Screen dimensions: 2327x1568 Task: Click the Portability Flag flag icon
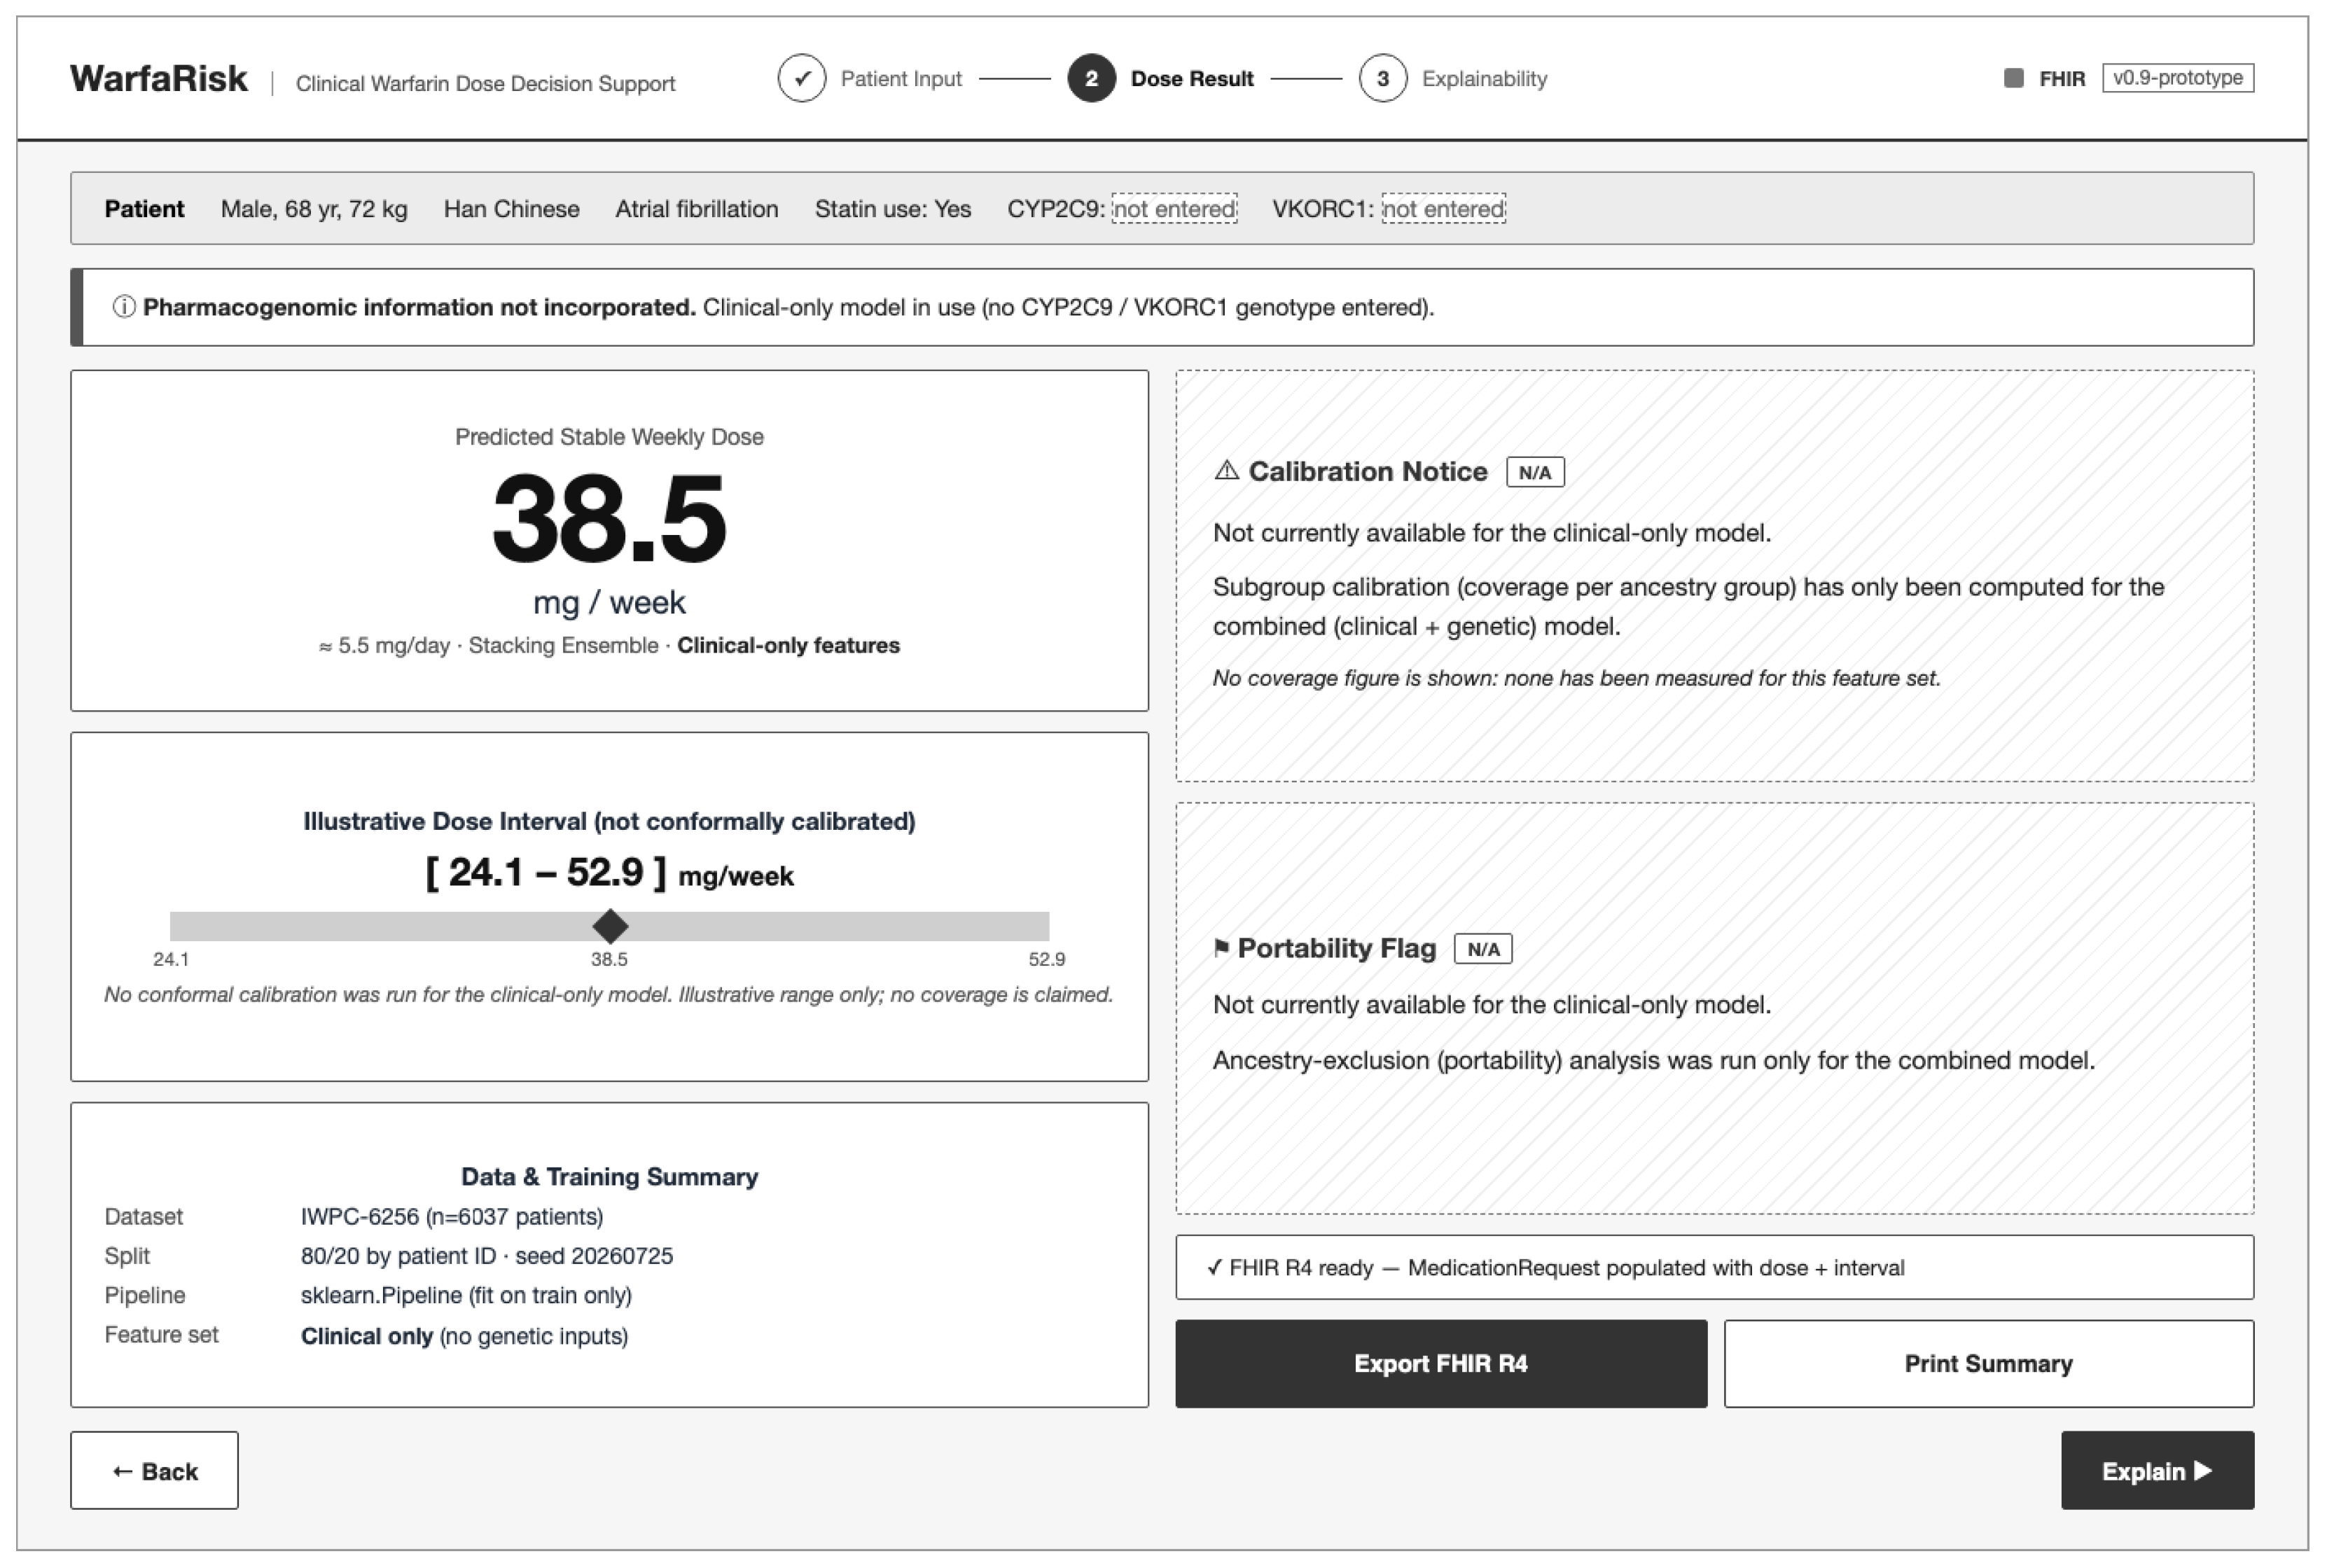tap(1220, 947)
